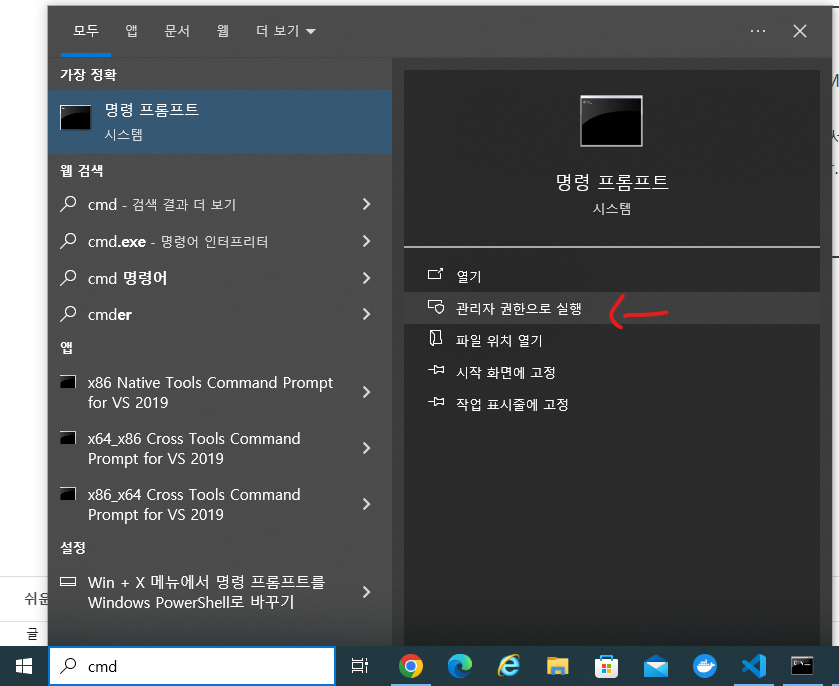Open Mail app from taskbar
Viewport: 839px width, 686px height.
pos(655,667)
